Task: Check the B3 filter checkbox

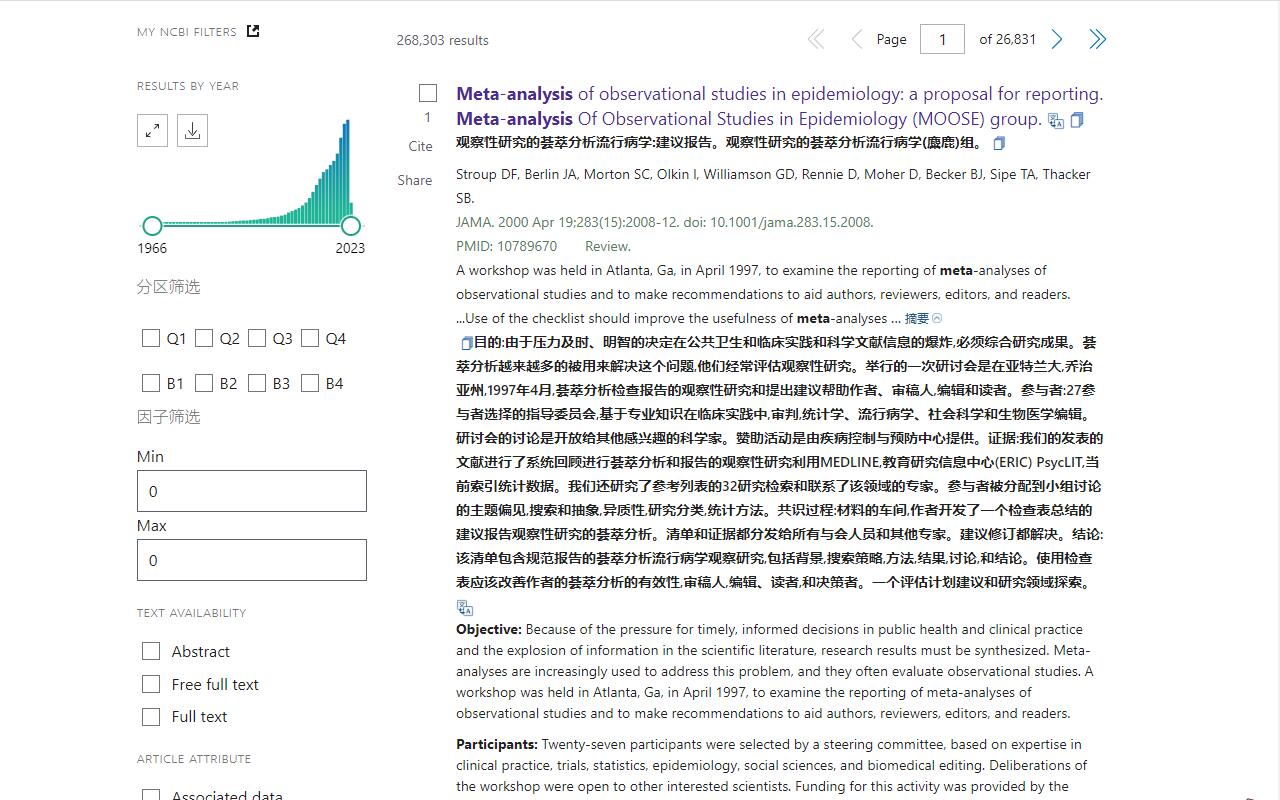Action: (257, 383)
